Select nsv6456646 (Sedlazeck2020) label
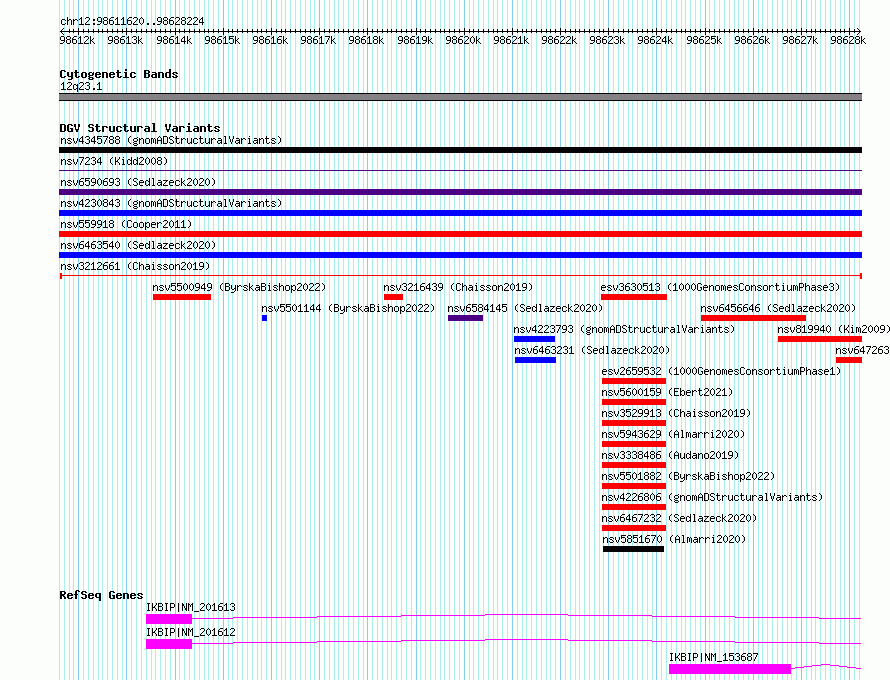 [x=778, y=308]
